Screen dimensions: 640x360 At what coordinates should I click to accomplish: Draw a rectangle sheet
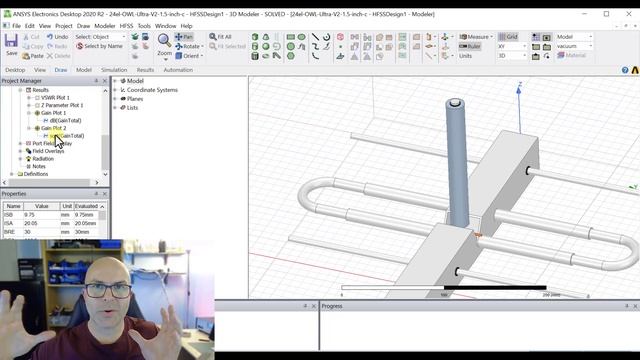(291, 37)
